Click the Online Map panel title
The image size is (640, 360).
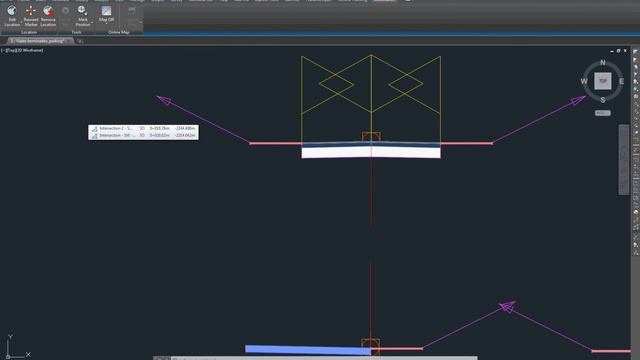(119, 32)
